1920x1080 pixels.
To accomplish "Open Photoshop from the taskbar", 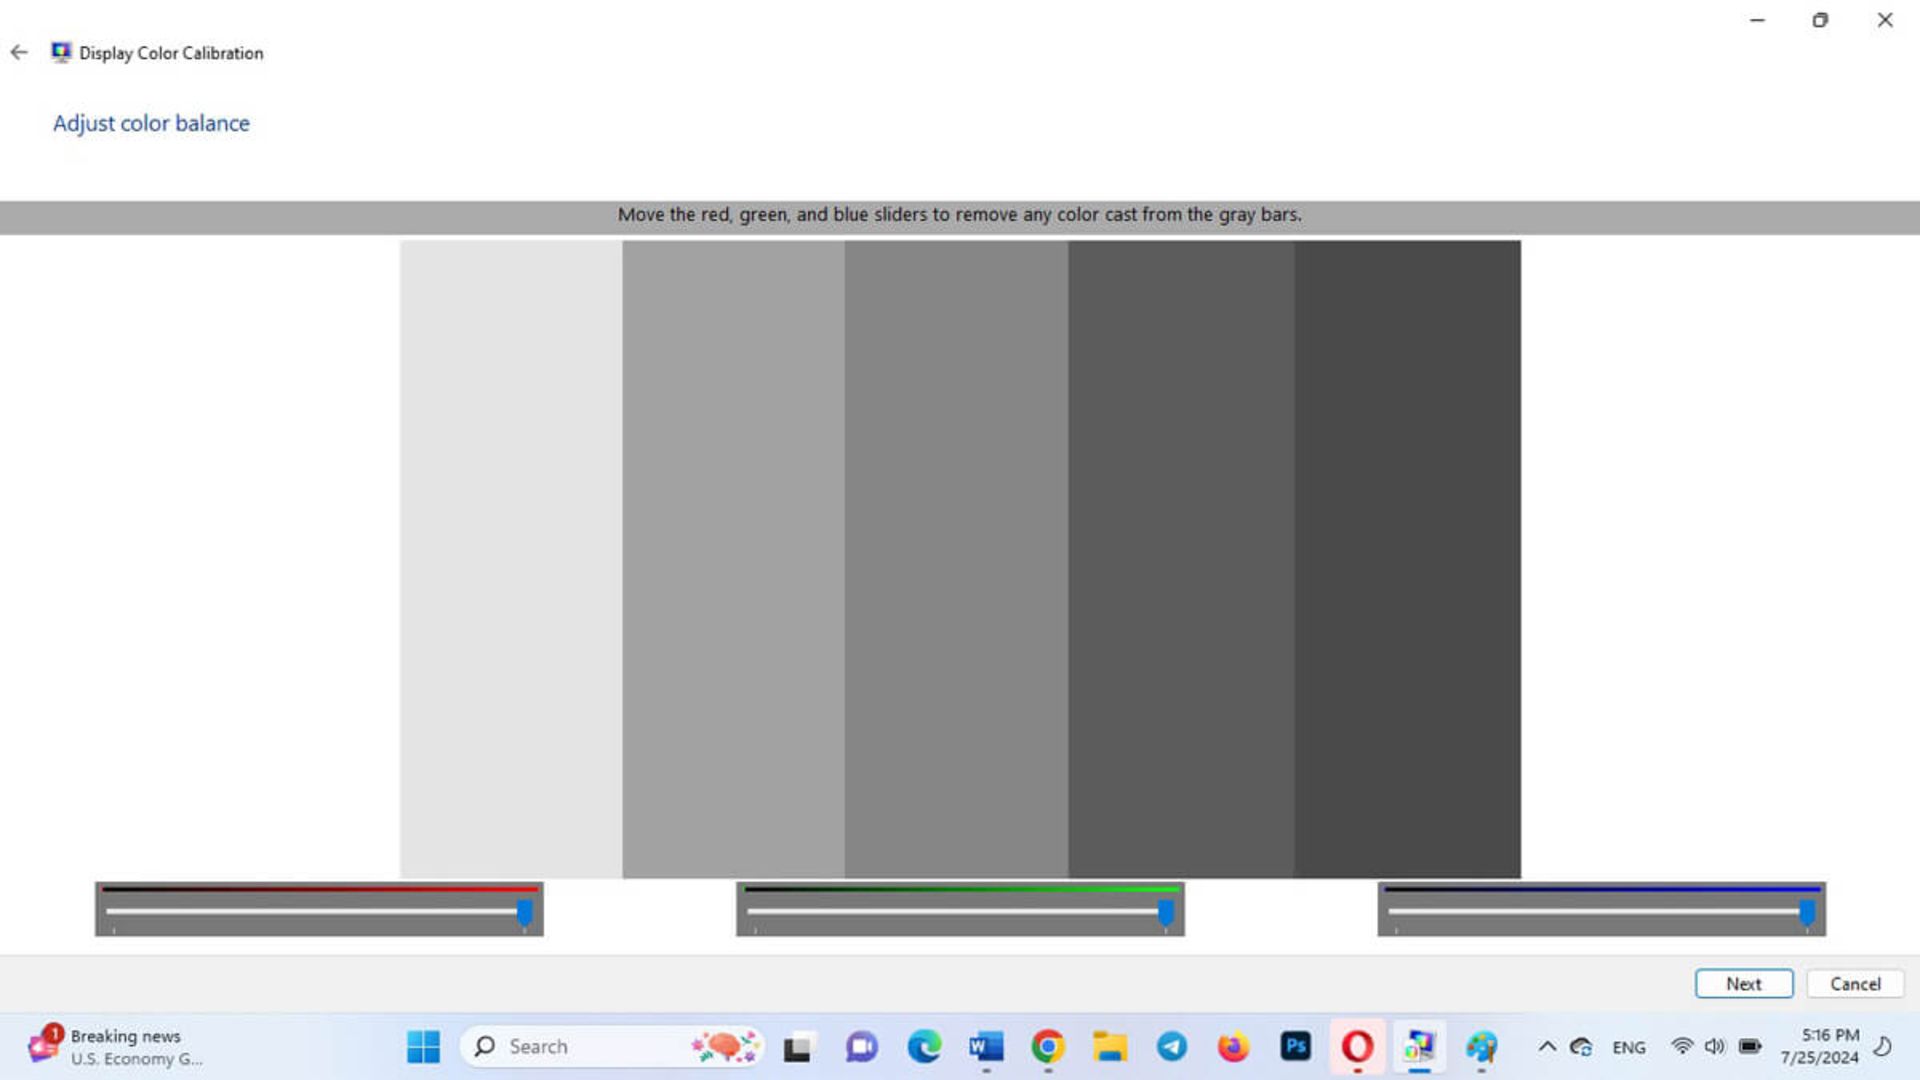I will coord(1295,1046).
